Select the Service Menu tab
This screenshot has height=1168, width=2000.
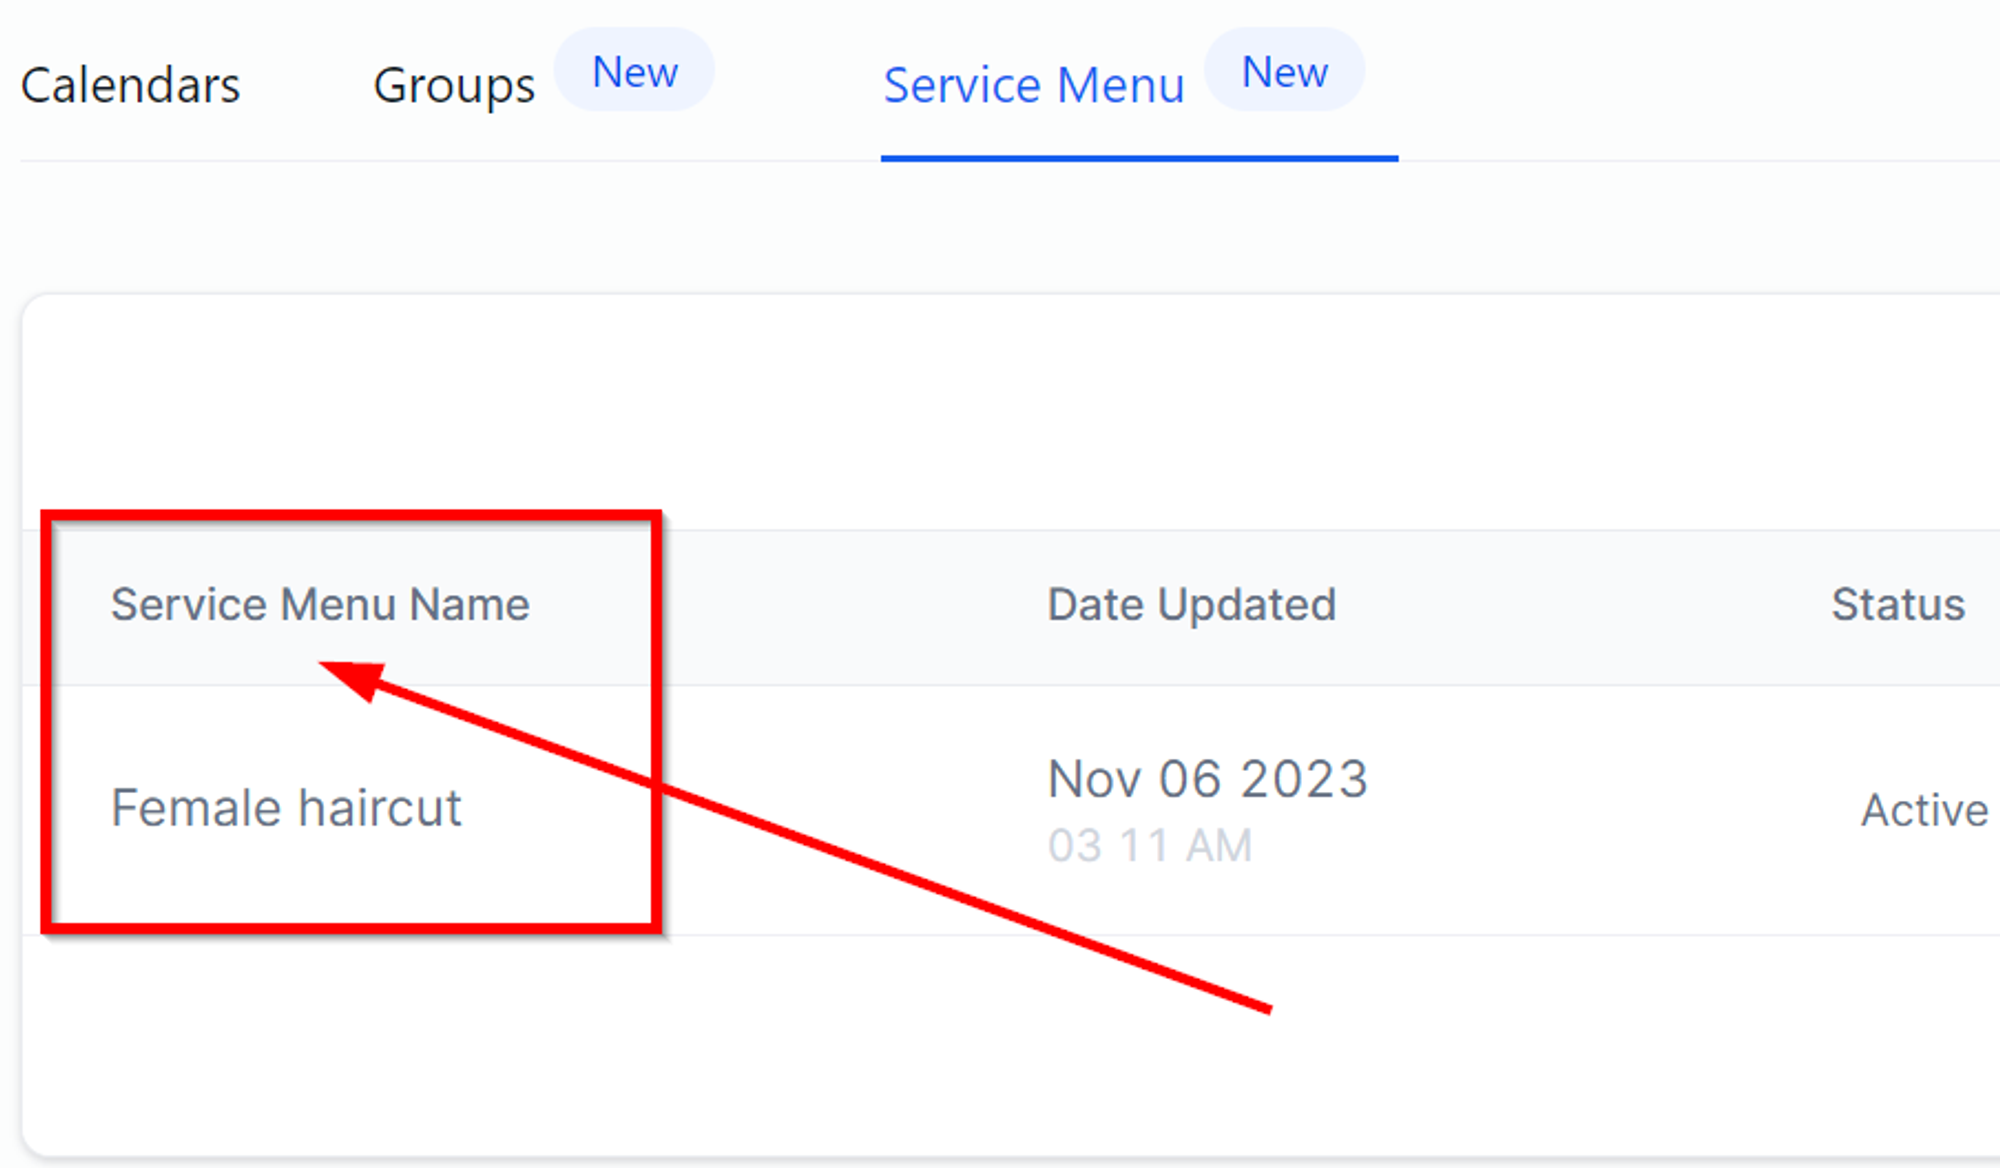(1033, 85)
